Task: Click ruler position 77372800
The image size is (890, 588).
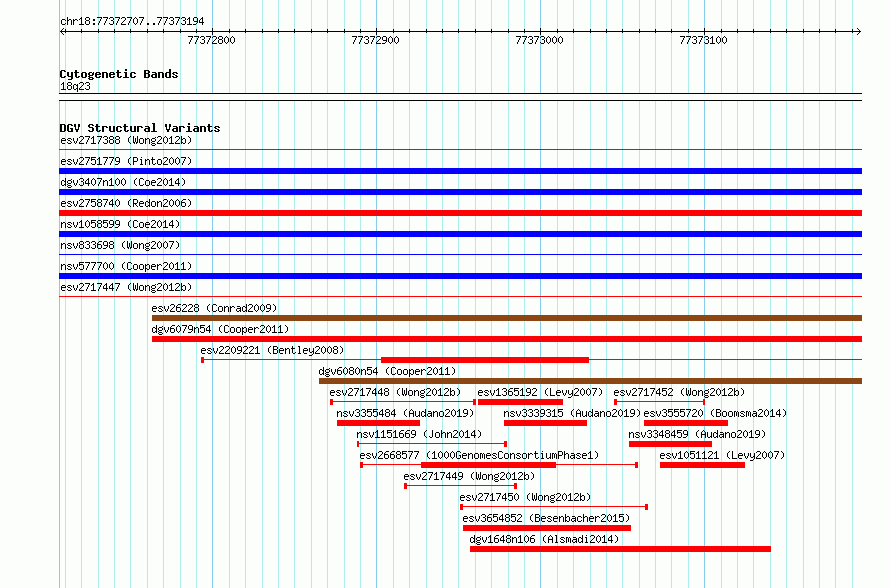Action: click(x=211, y=40)
